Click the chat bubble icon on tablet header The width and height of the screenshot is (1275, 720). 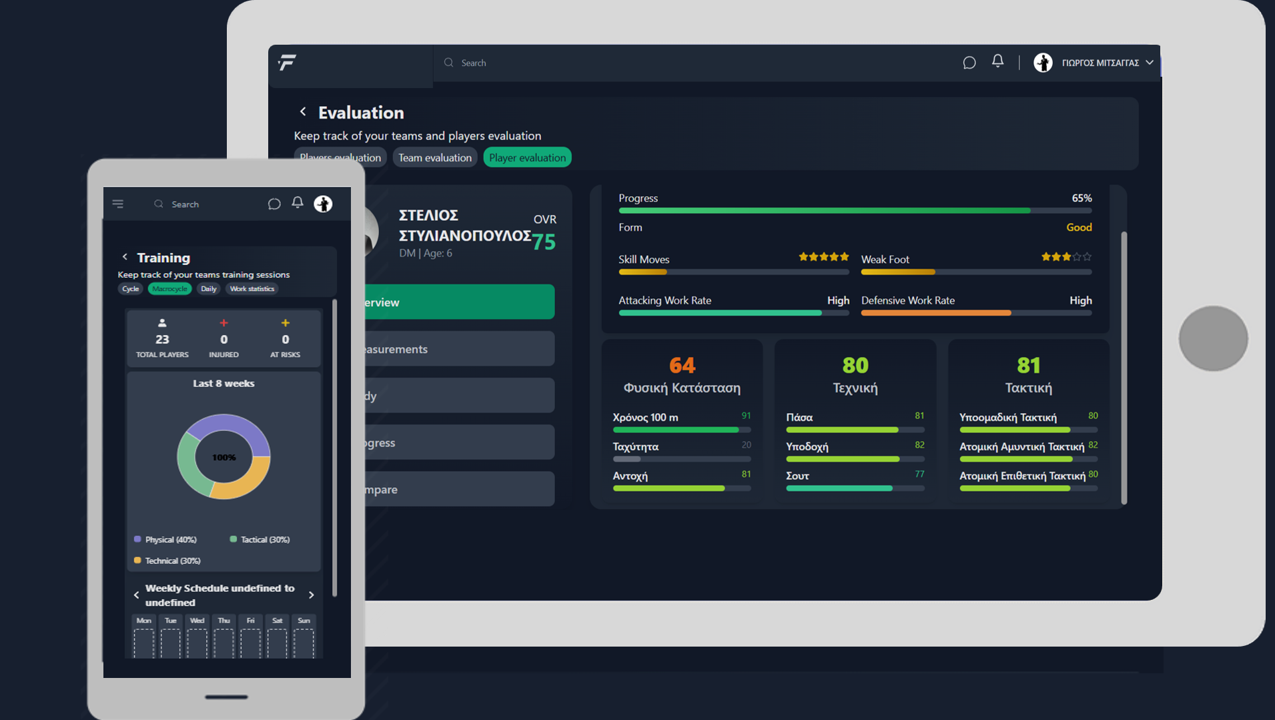(969, 63)
